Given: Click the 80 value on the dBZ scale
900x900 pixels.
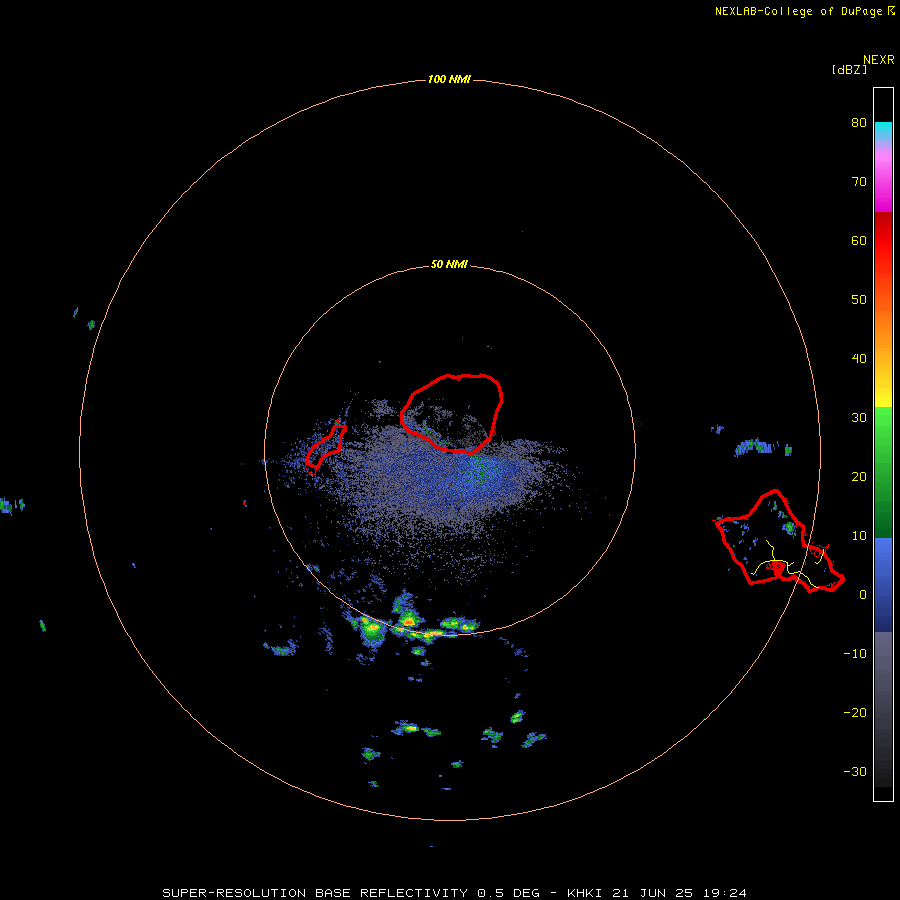Looking at the screenshot, I should 859,122.
